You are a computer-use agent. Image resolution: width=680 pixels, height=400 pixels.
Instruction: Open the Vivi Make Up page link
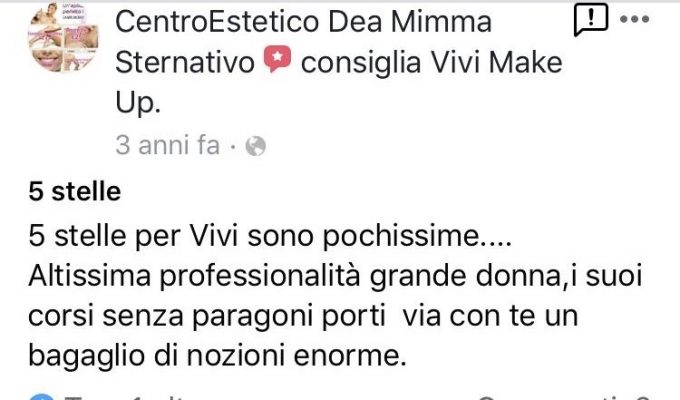(496, 62)
